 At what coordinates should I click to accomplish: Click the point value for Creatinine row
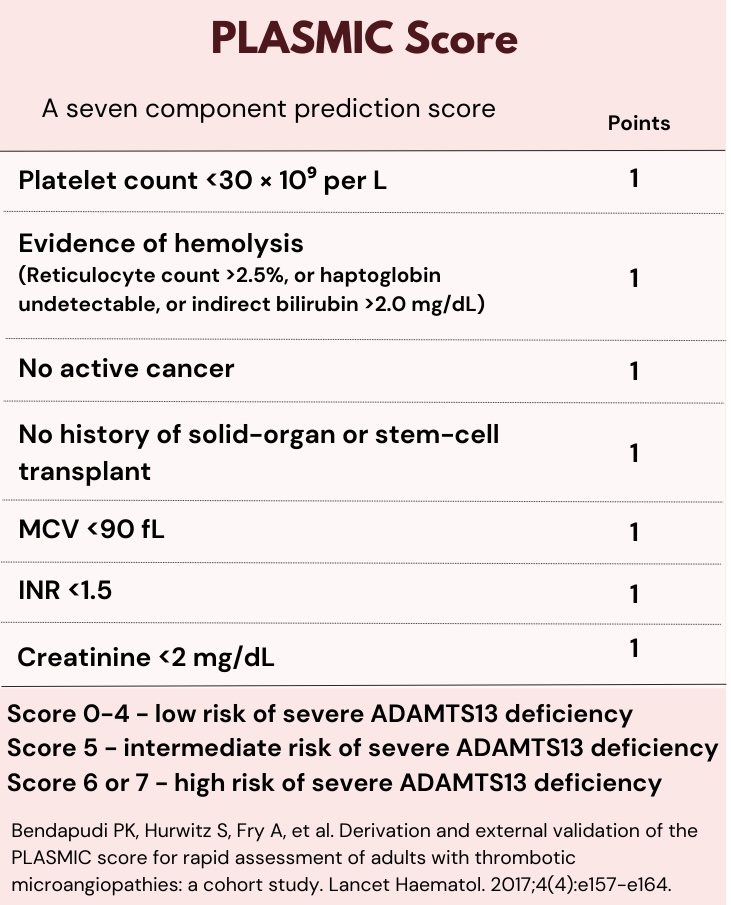pos(634,648)
